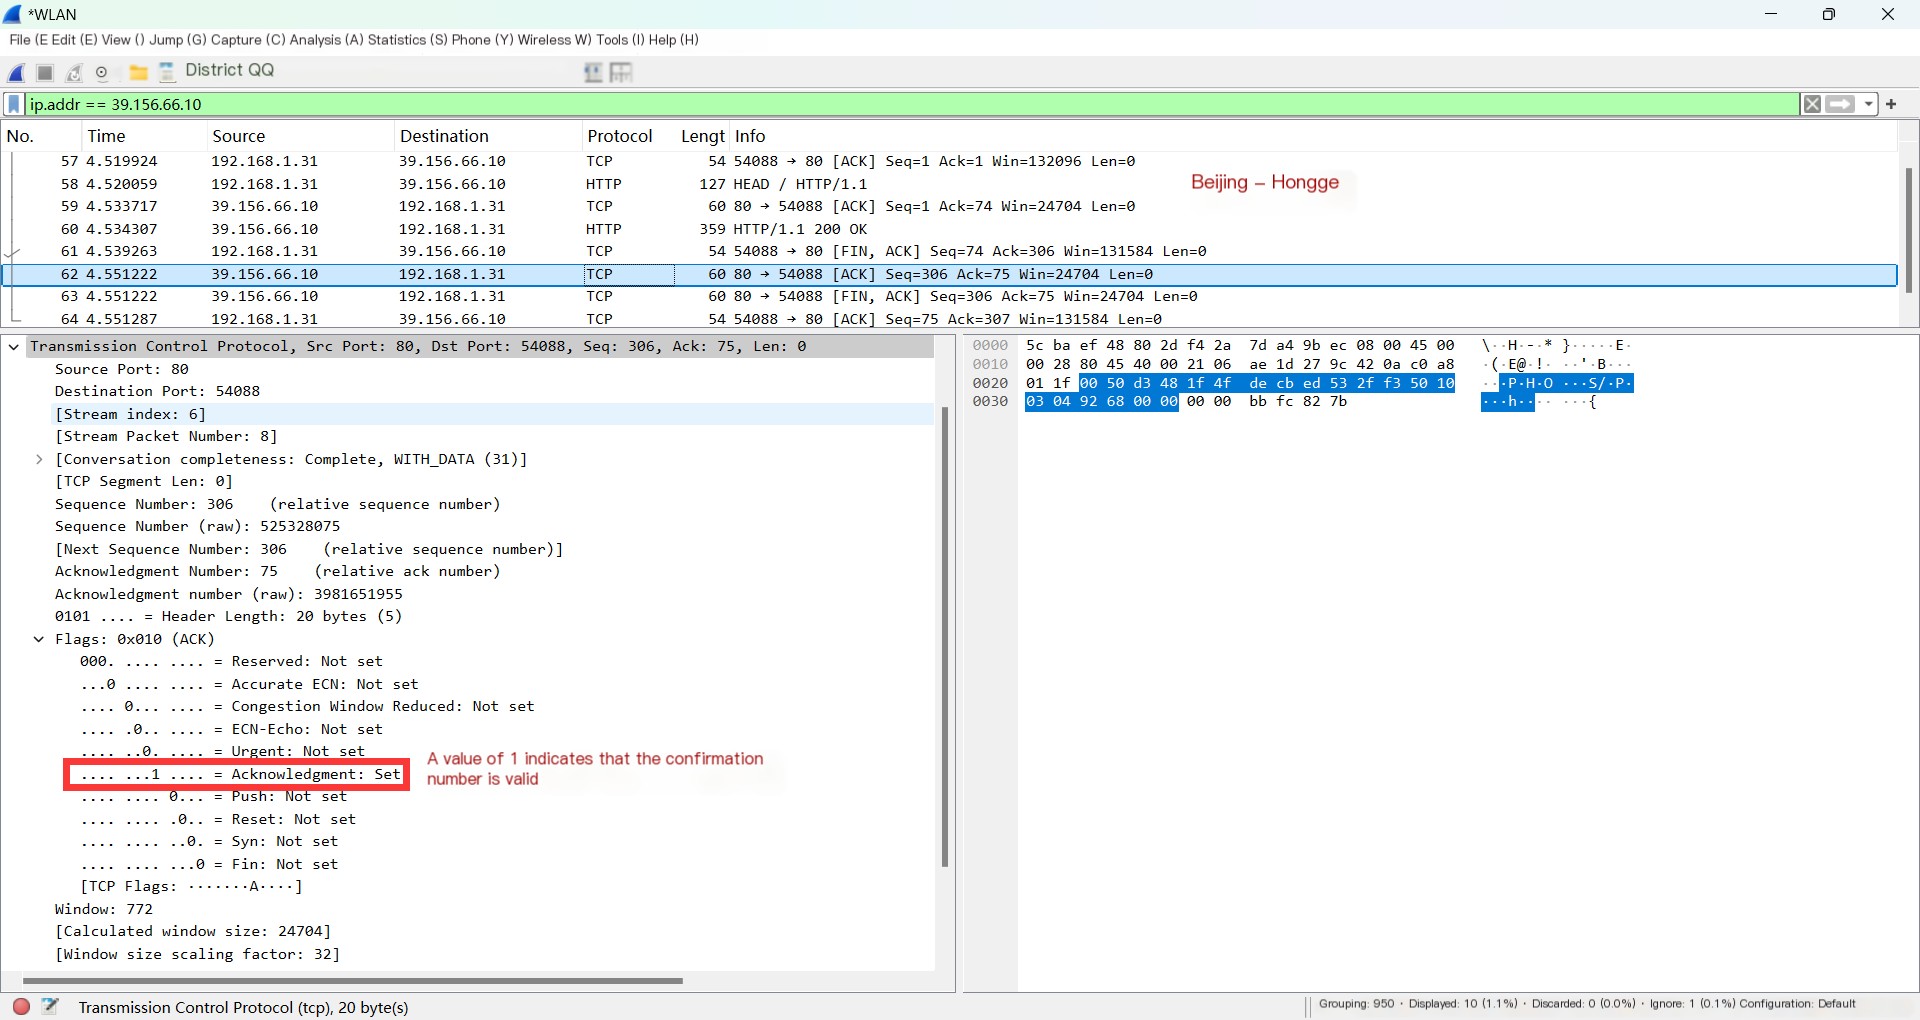Collapse the Flags: 0x010 (ACK) section

39,640
